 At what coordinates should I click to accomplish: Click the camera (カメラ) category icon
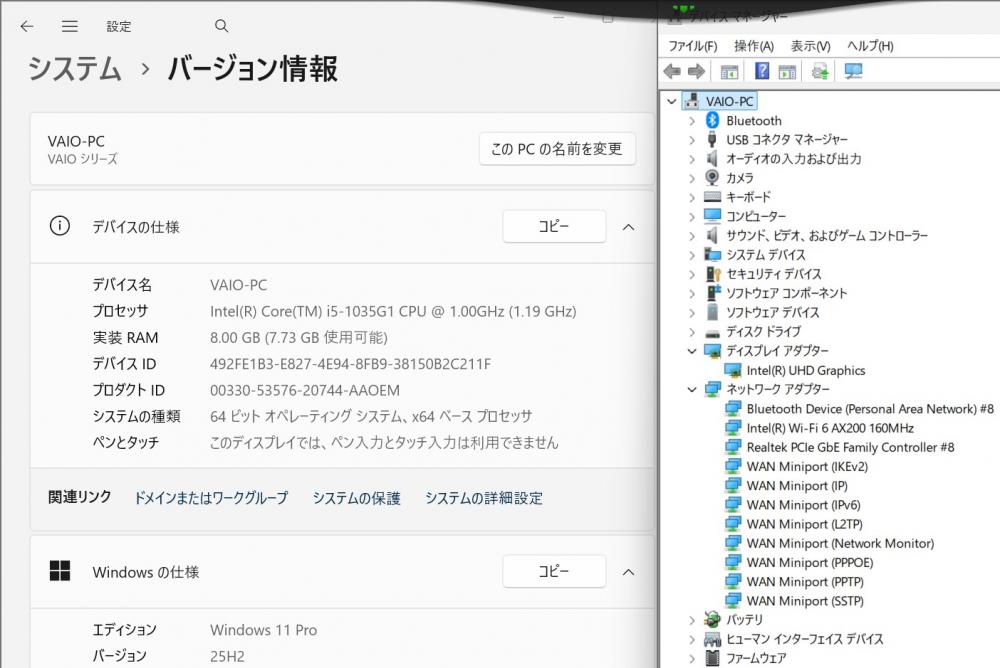712,177
